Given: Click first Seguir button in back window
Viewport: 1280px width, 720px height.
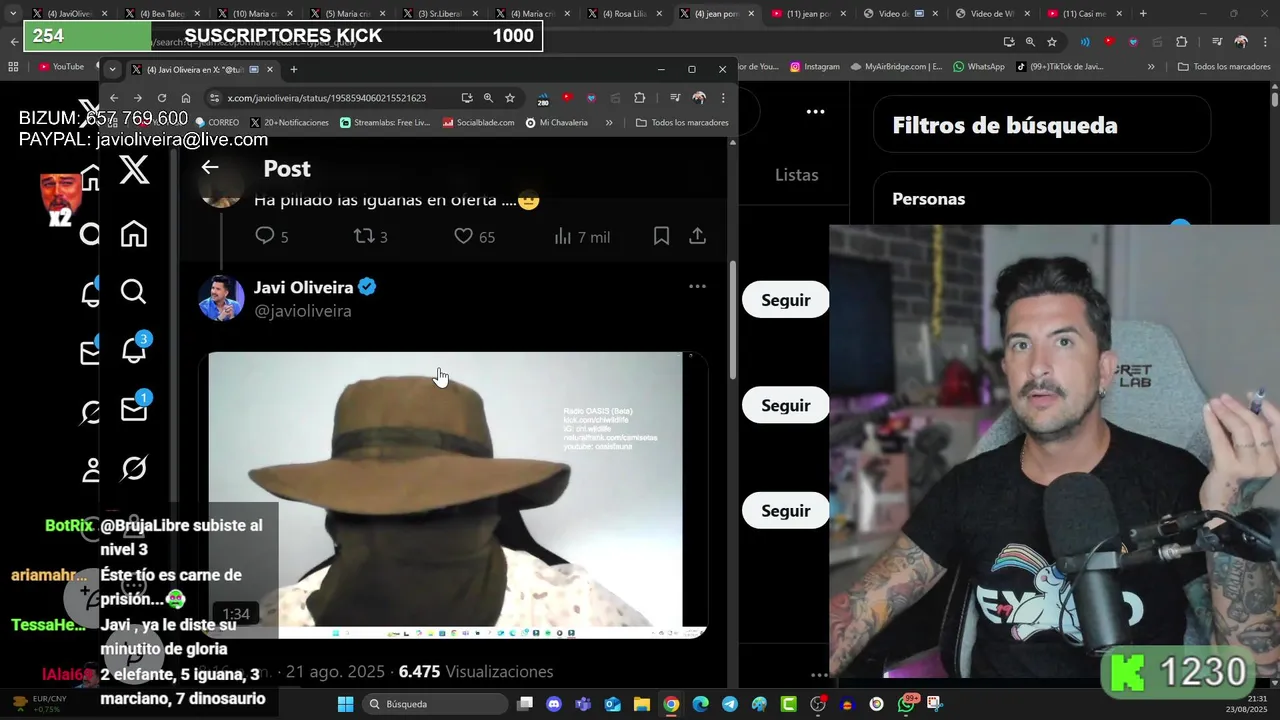Looking at the screenshot, I should [785, 300].
